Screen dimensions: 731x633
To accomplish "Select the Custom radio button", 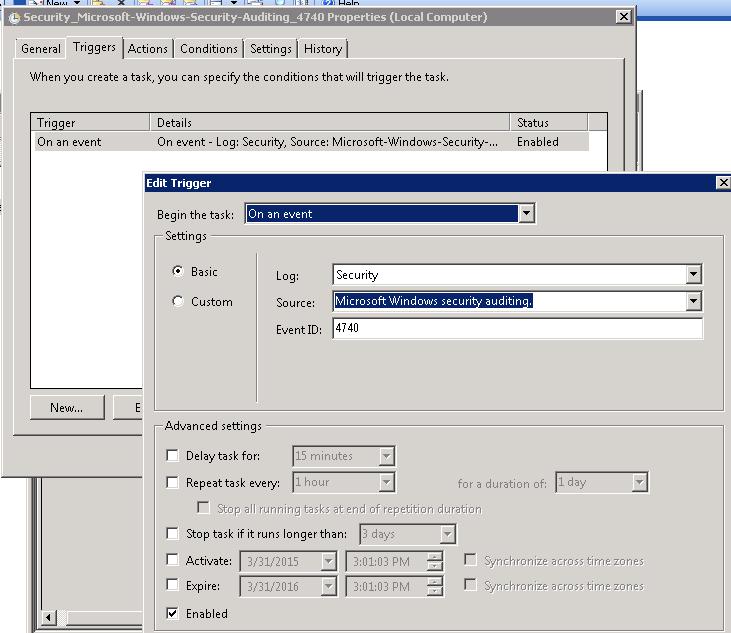I will (x=178, y=301).
